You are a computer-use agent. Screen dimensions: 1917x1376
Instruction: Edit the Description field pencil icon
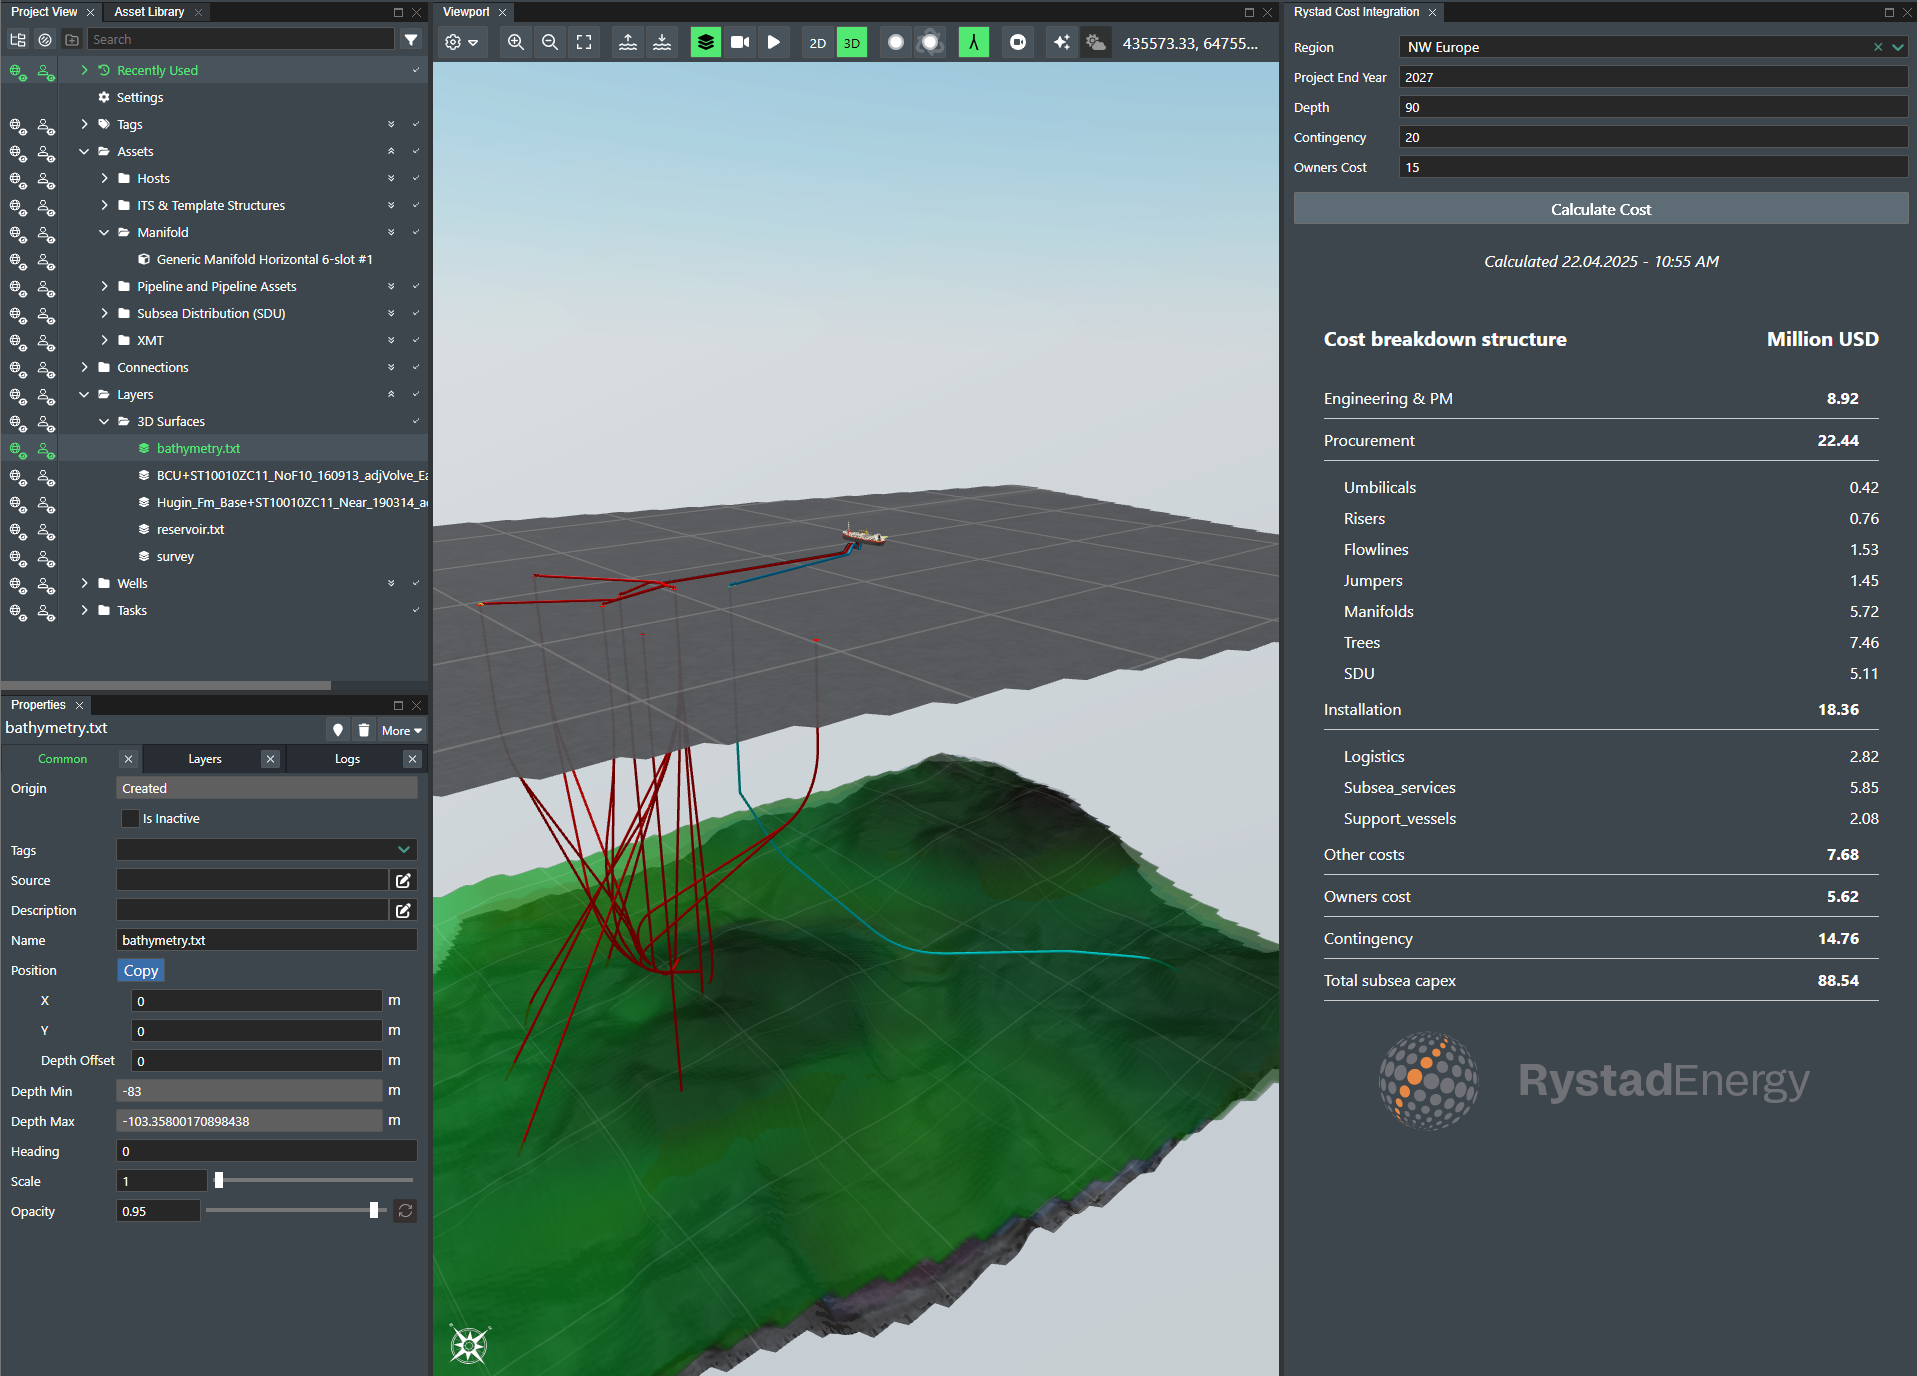(403, 911)
